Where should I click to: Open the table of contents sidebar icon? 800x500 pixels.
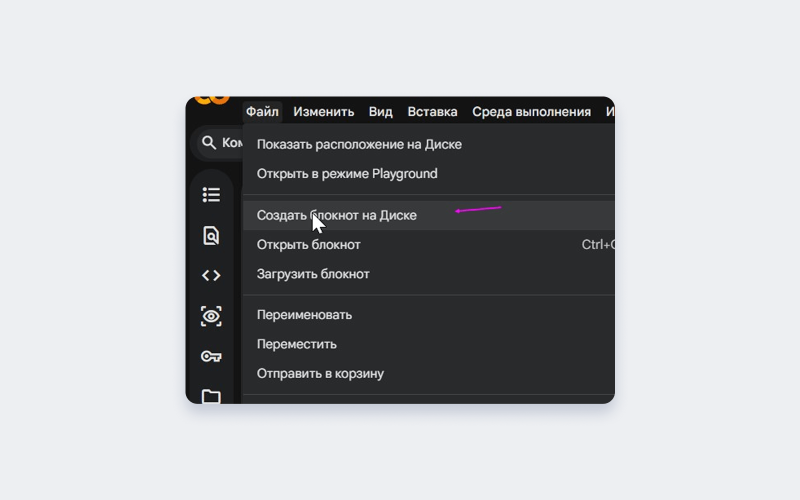[211, 194]
